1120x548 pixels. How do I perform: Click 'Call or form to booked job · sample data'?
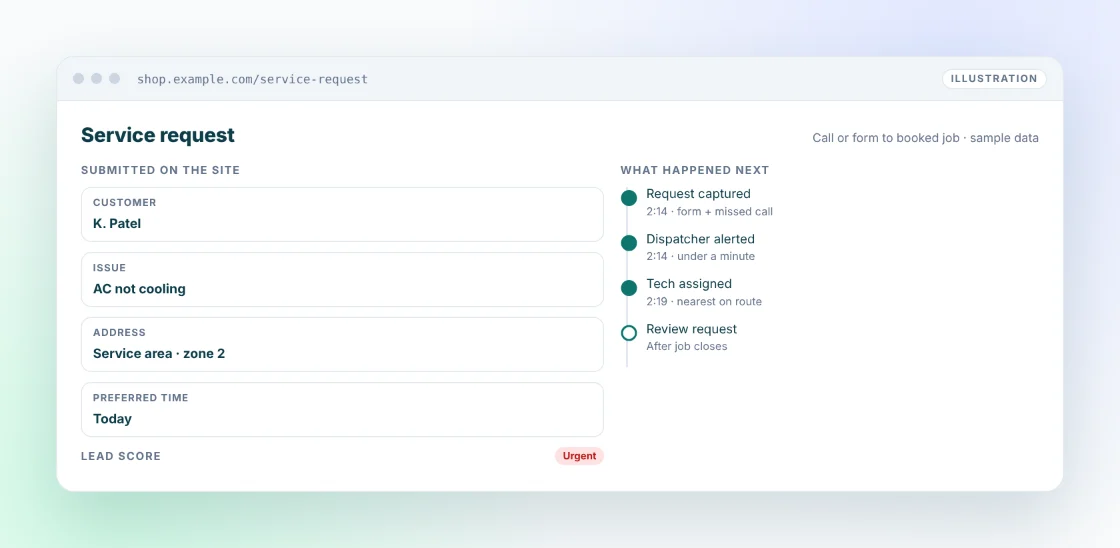[x=925, y=138]
